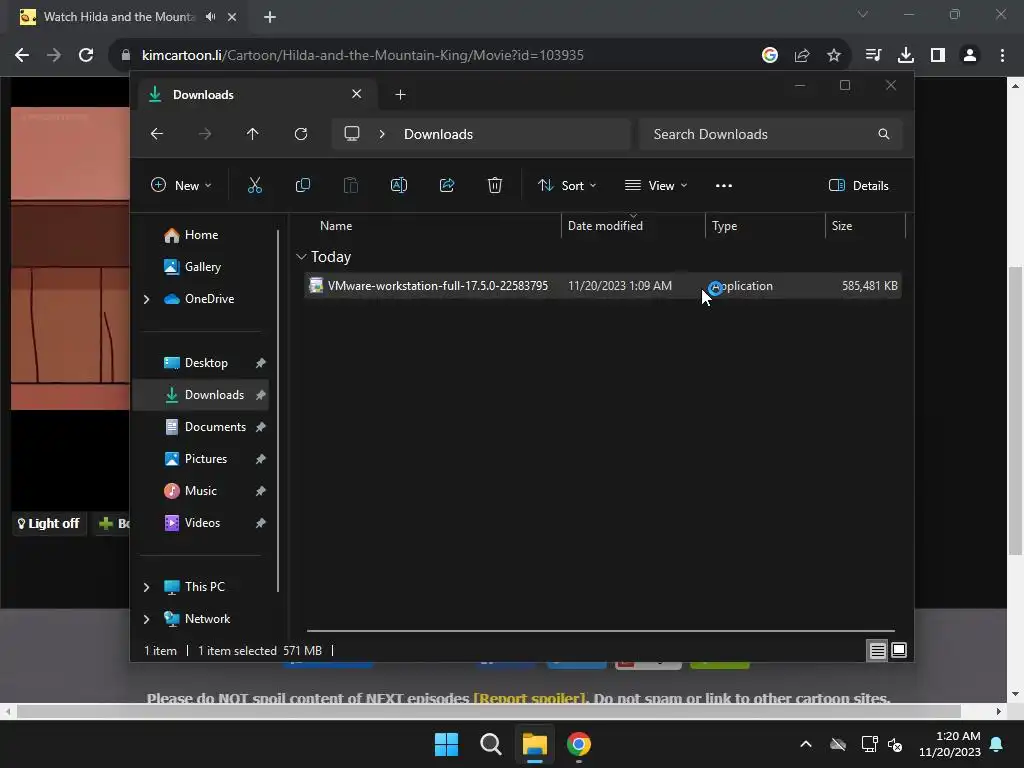This screenshot has width=1024, height=768.
Task: Open Gallery in the navigation pane
Action: [x=202, y=266]
